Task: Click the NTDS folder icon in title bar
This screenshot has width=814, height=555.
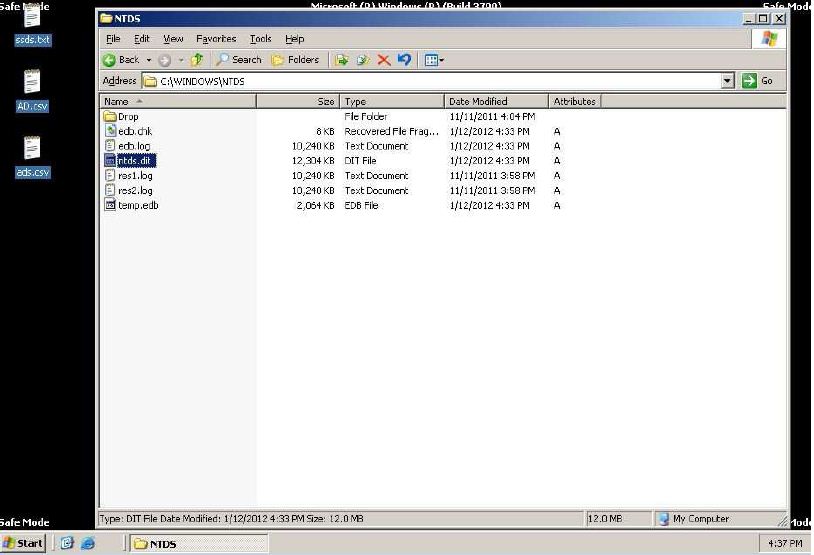Action: pyautogui.click(x=106, y=18)
